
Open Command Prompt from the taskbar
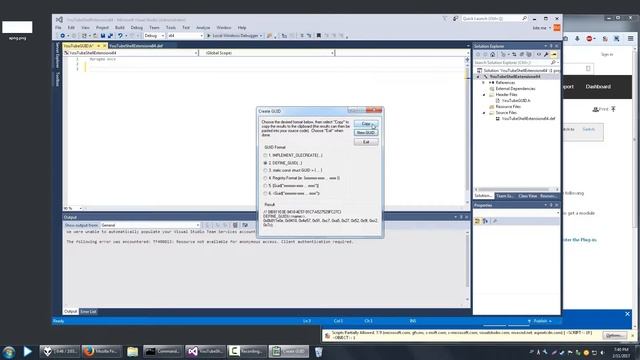(163, 351)
